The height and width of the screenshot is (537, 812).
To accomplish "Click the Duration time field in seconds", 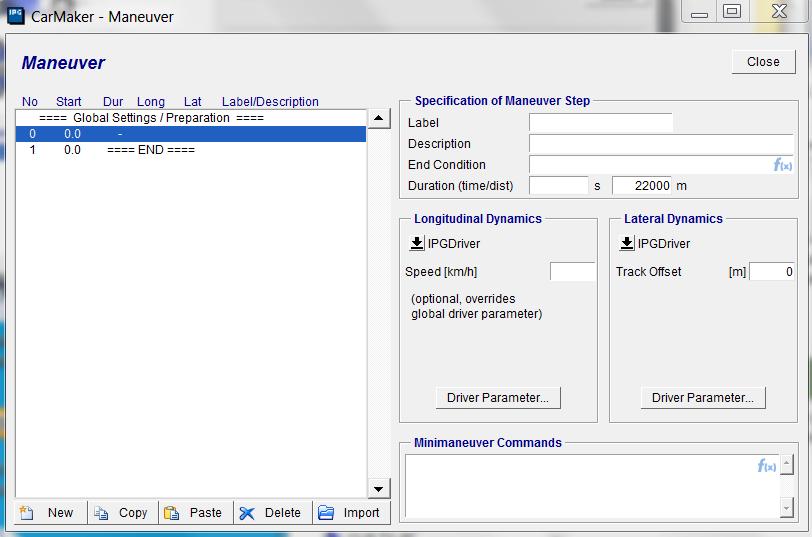I will click(559, 185).
